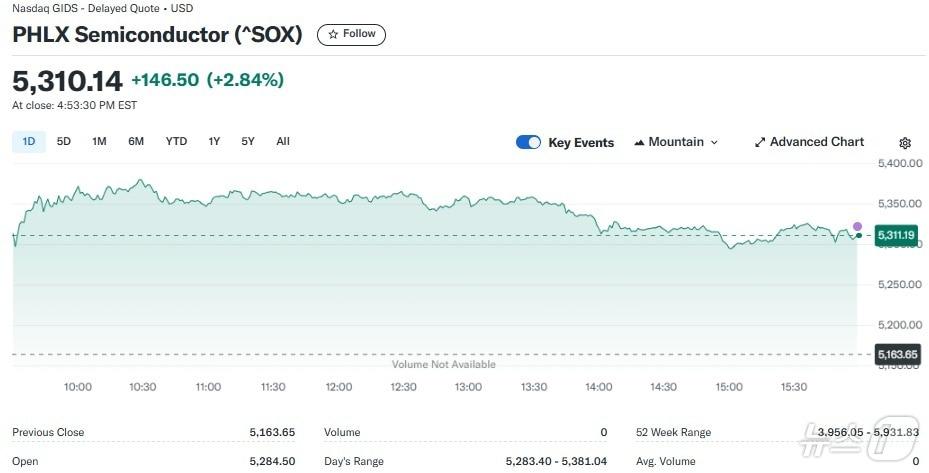Toggle the Key Events switch
The width and height of the screenshot is (929, 473).
click(x=528, y=142)
